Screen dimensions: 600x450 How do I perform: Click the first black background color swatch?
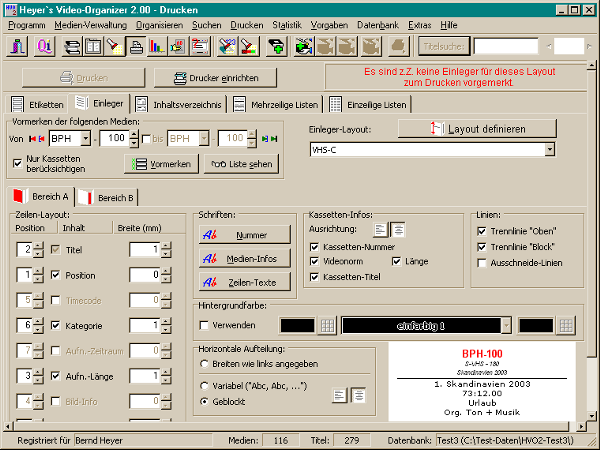296,325
